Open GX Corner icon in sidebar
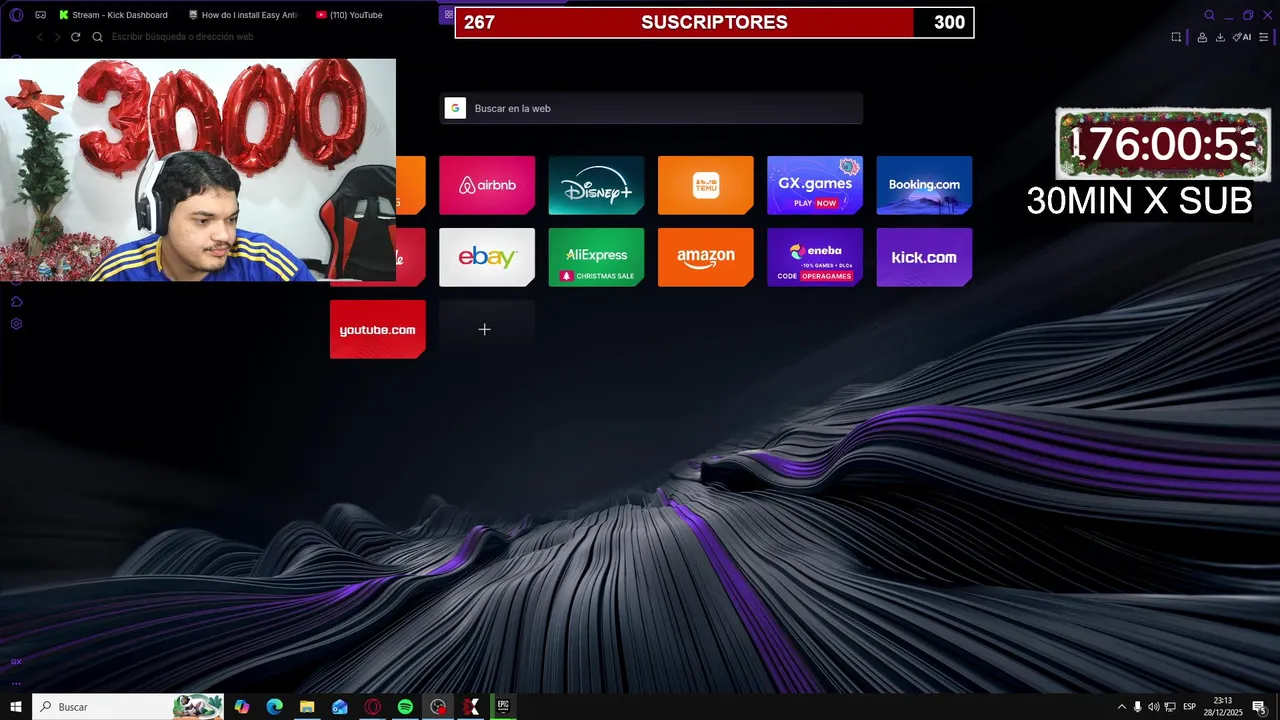1280x720 pixels. (x=16, y=661)
